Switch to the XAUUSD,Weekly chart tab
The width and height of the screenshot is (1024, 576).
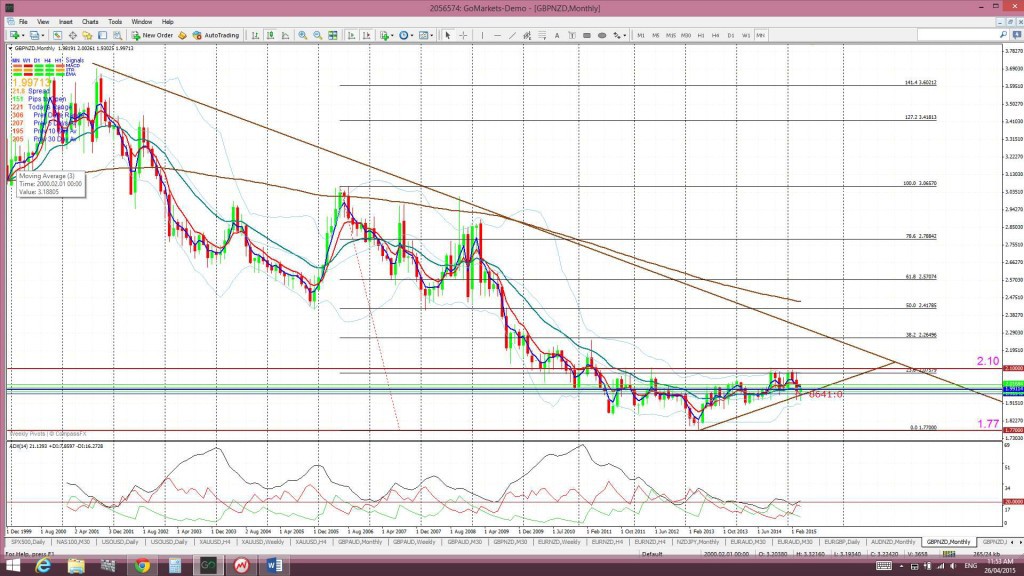point(263,542)
